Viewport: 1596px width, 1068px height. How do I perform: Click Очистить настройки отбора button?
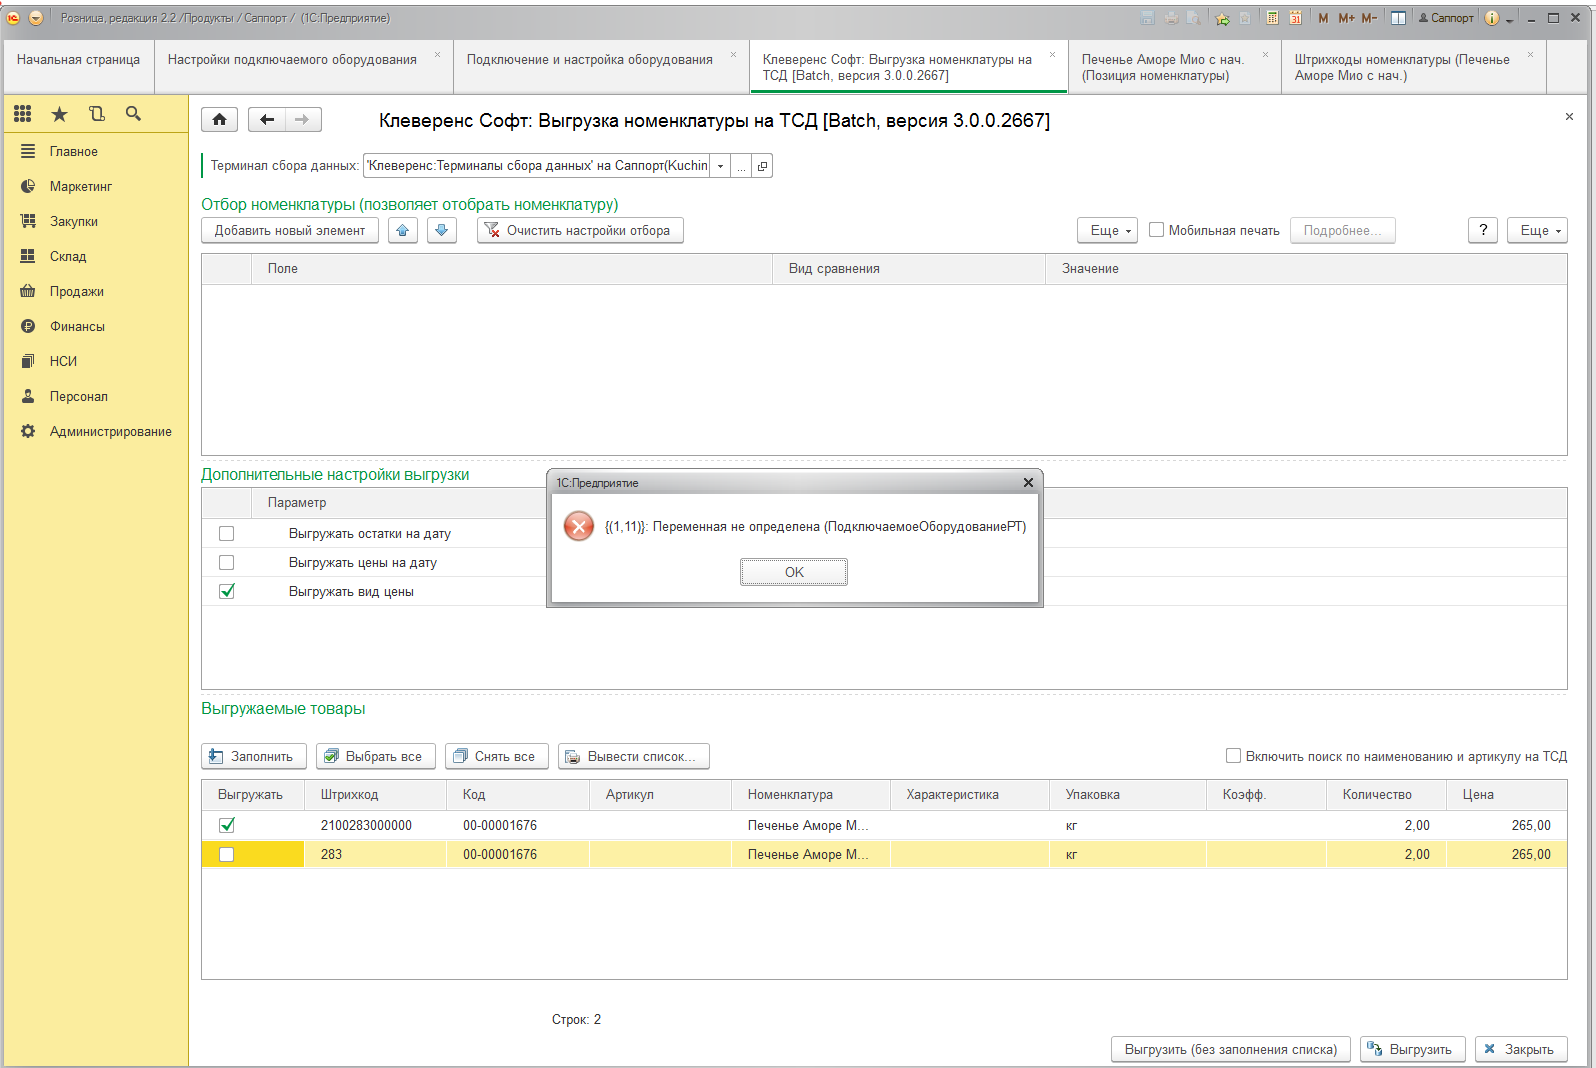point(580,230)
